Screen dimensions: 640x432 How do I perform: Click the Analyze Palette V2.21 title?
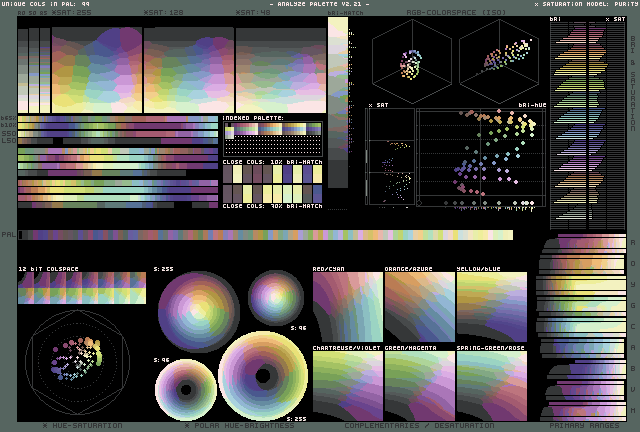point(319,4)
